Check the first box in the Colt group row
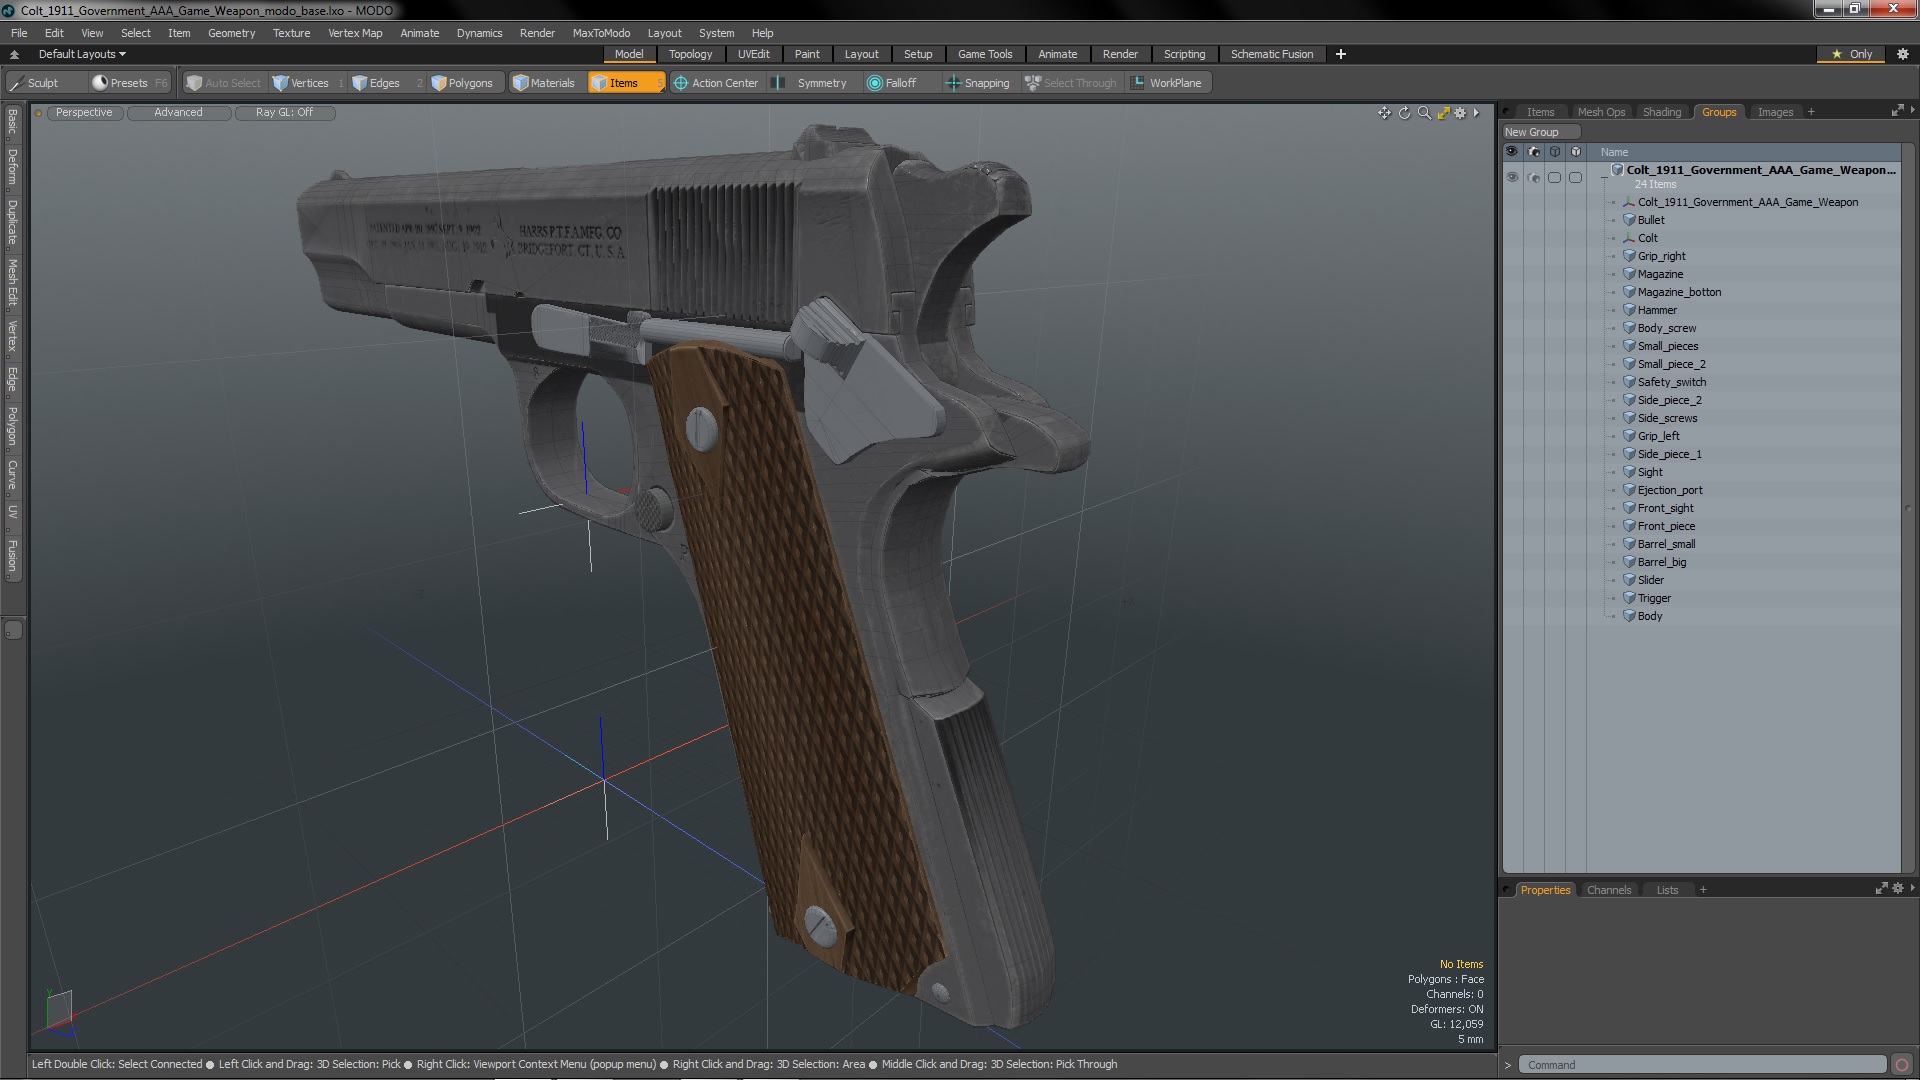 tap(1554, 177)
